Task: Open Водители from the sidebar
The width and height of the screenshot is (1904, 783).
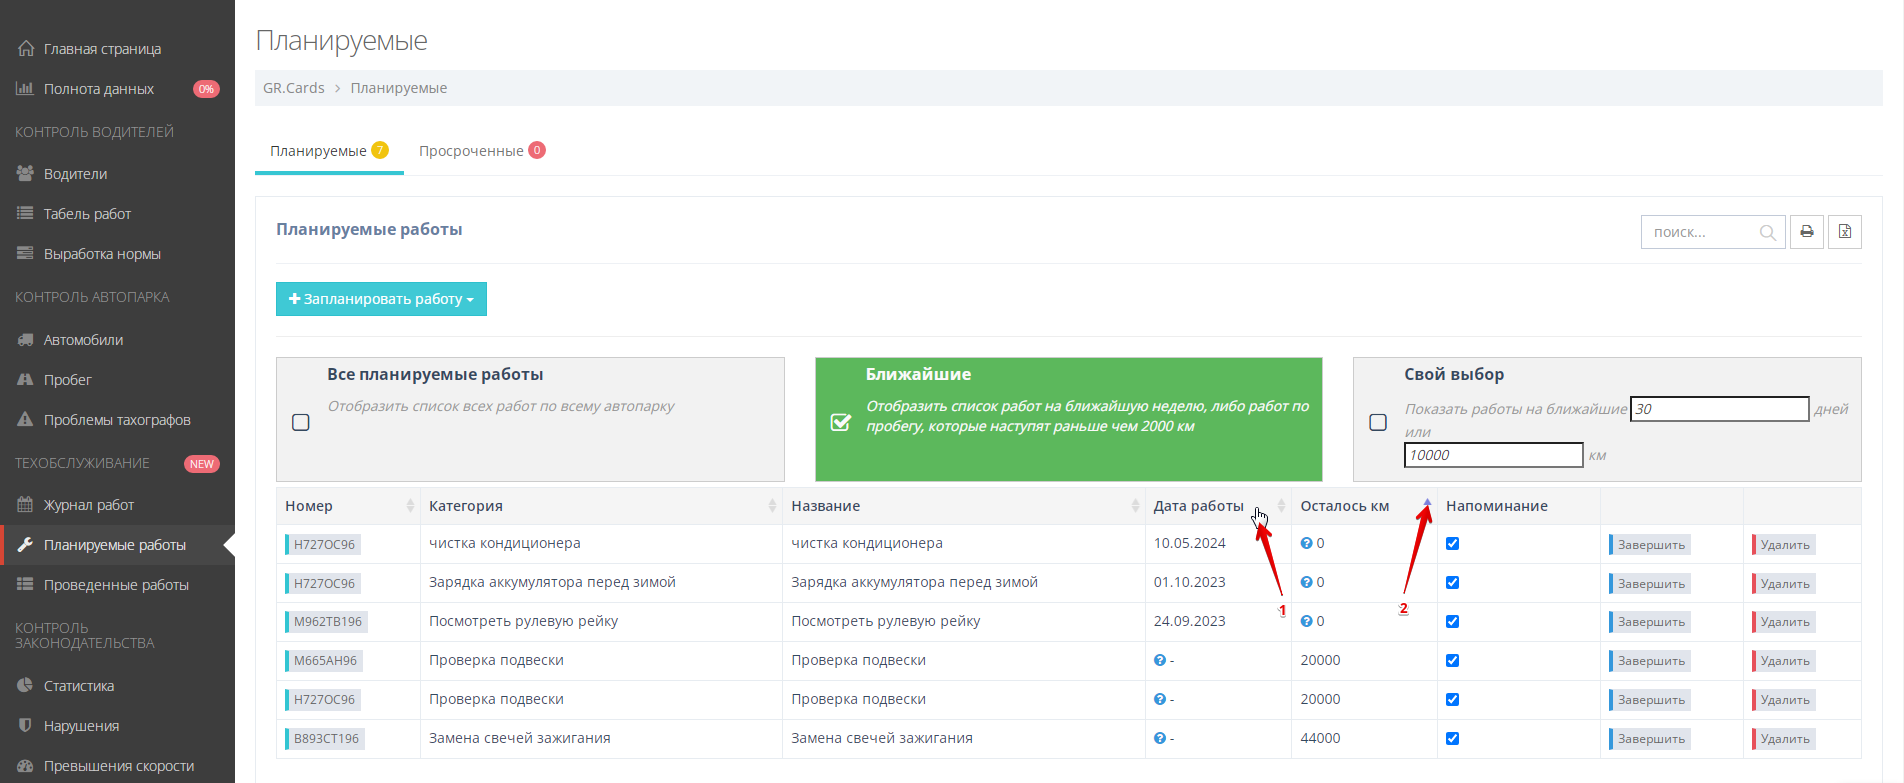Action: (75, 174)
